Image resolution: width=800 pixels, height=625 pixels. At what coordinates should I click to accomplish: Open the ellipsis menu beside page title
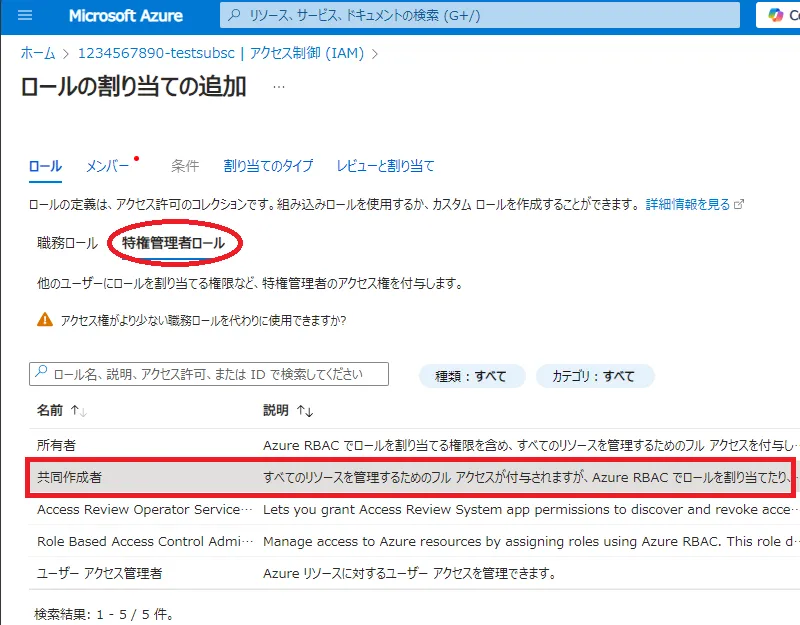[279, 87]
